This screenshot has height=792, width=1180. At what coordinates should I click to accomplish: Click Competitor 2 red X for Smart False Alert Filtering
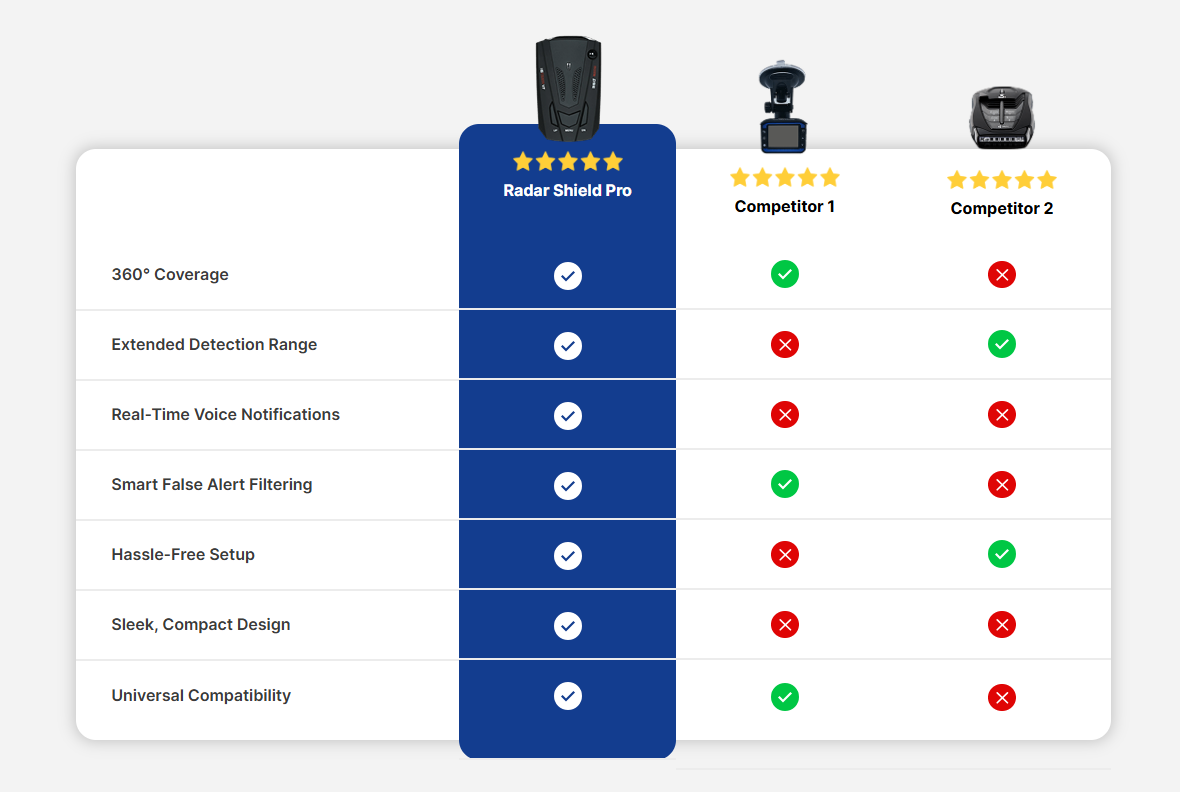[x=1002, y=485]
